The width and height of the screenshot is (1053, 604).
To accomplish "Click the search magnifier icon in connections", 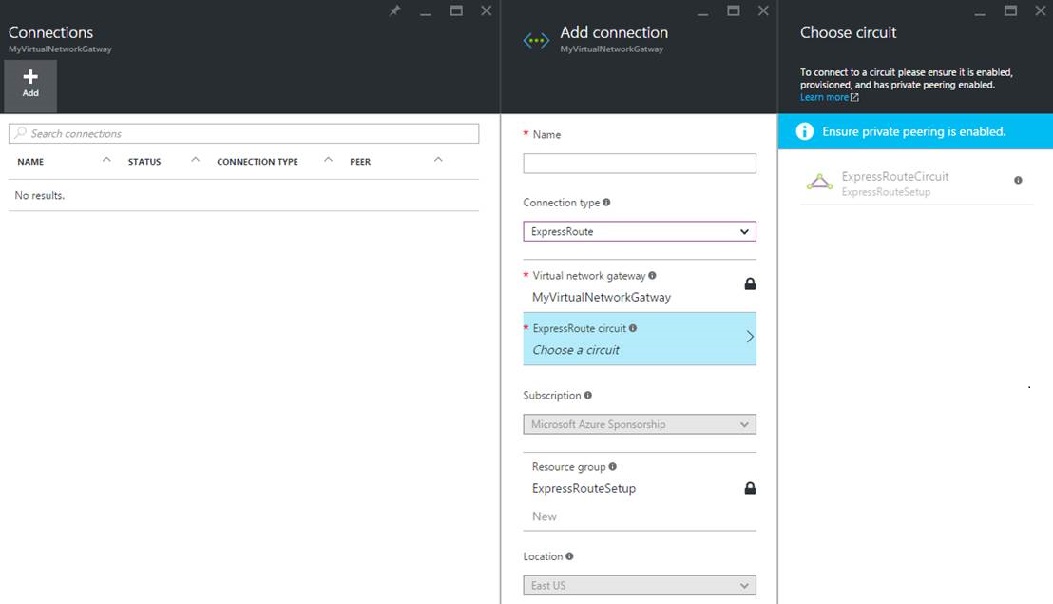I will (21, 133).
